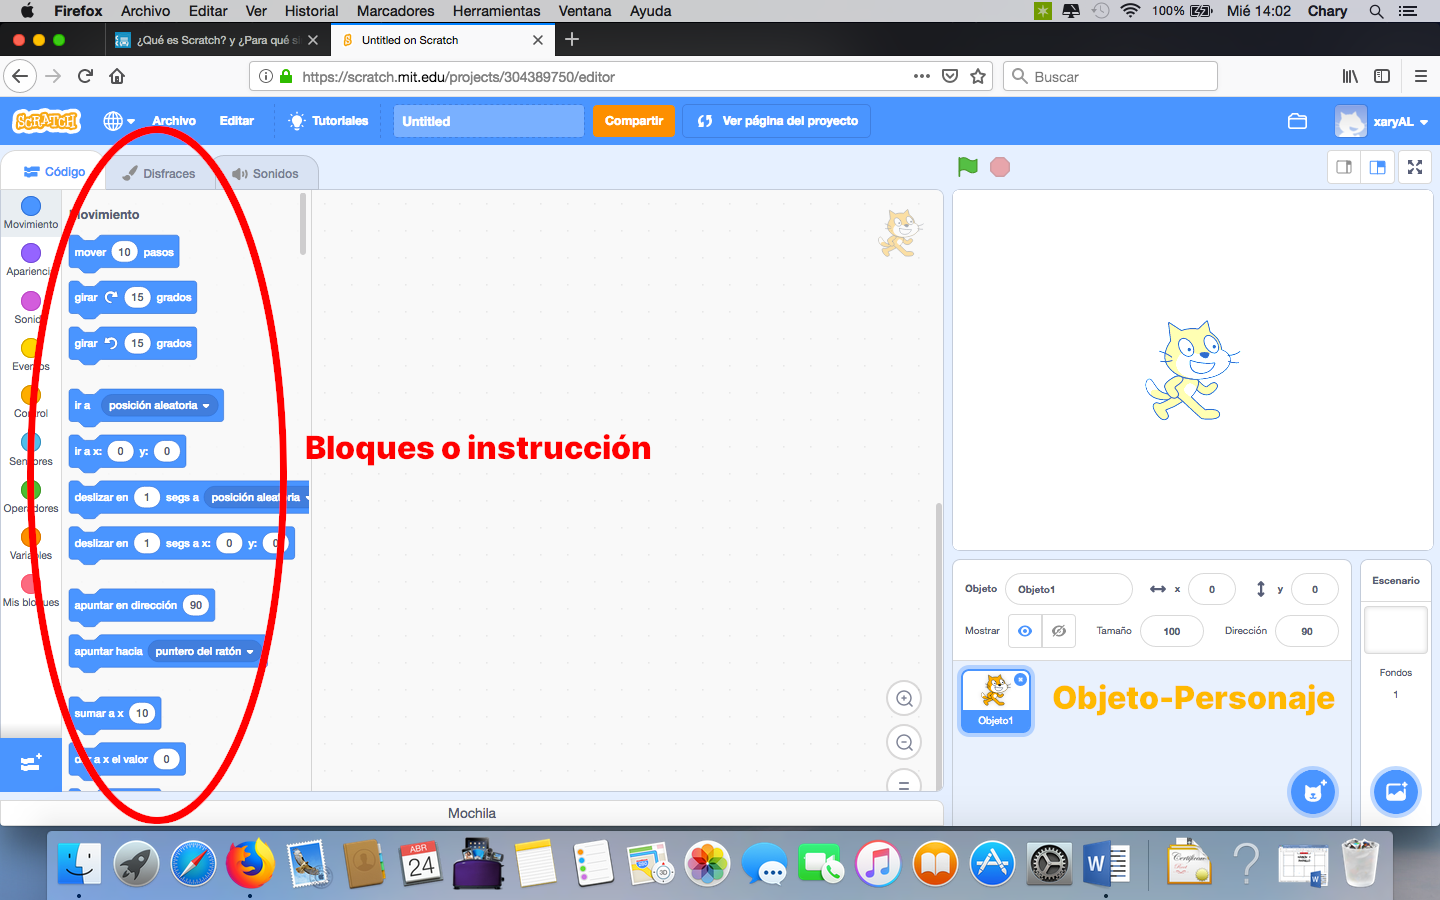This screenshot has width=1440, height=900.
Task: Open the Marcadores menu
Action: pyautogui.click(x=395, y=11)
